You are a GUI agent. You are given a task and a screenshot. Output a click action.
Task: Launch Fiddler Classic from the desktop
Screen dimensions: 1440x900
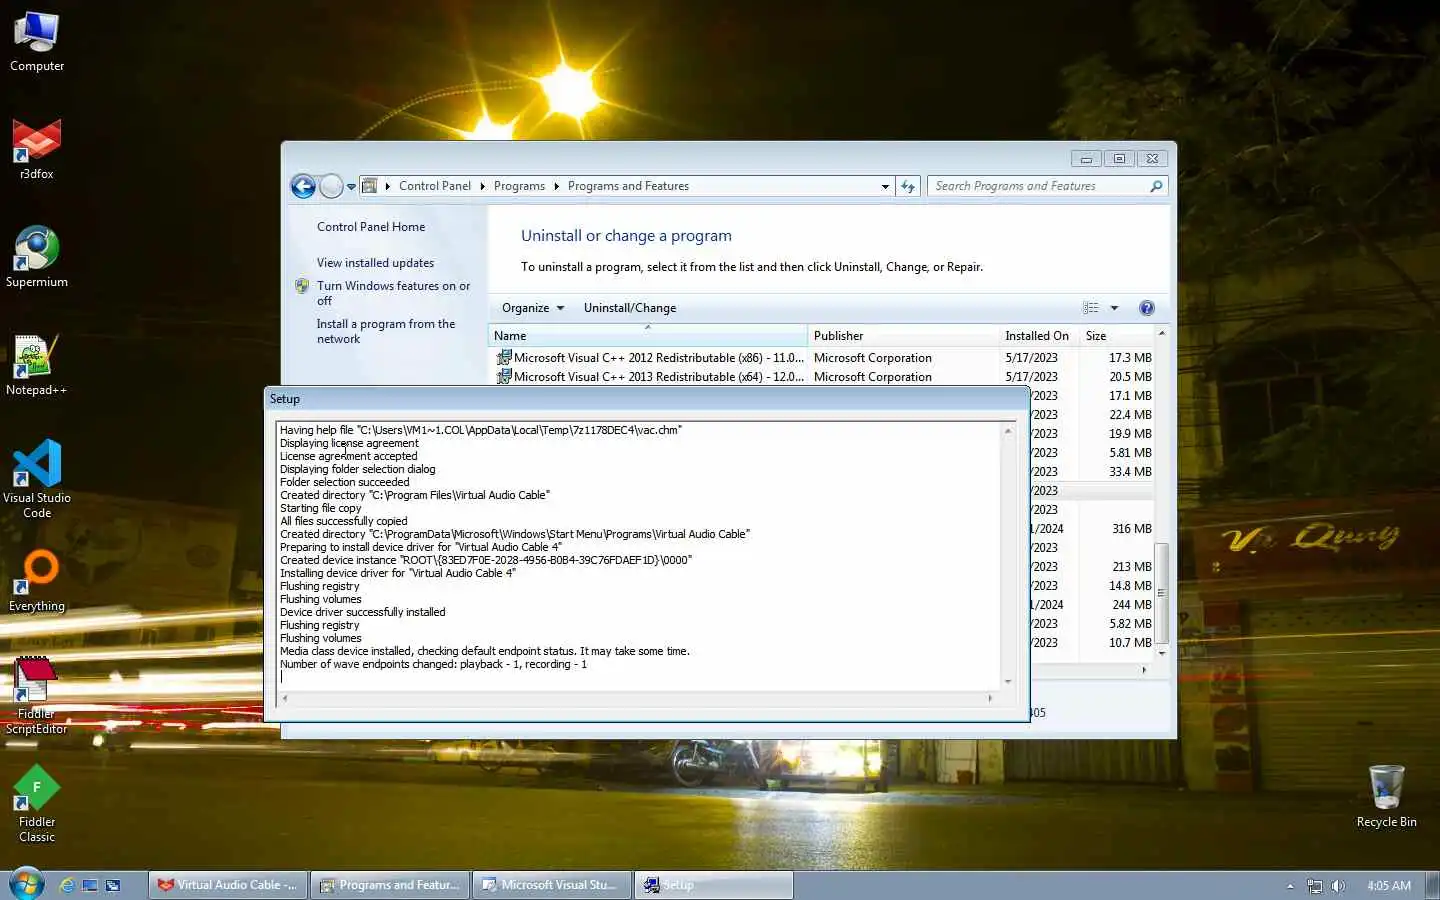click(37, 804)
